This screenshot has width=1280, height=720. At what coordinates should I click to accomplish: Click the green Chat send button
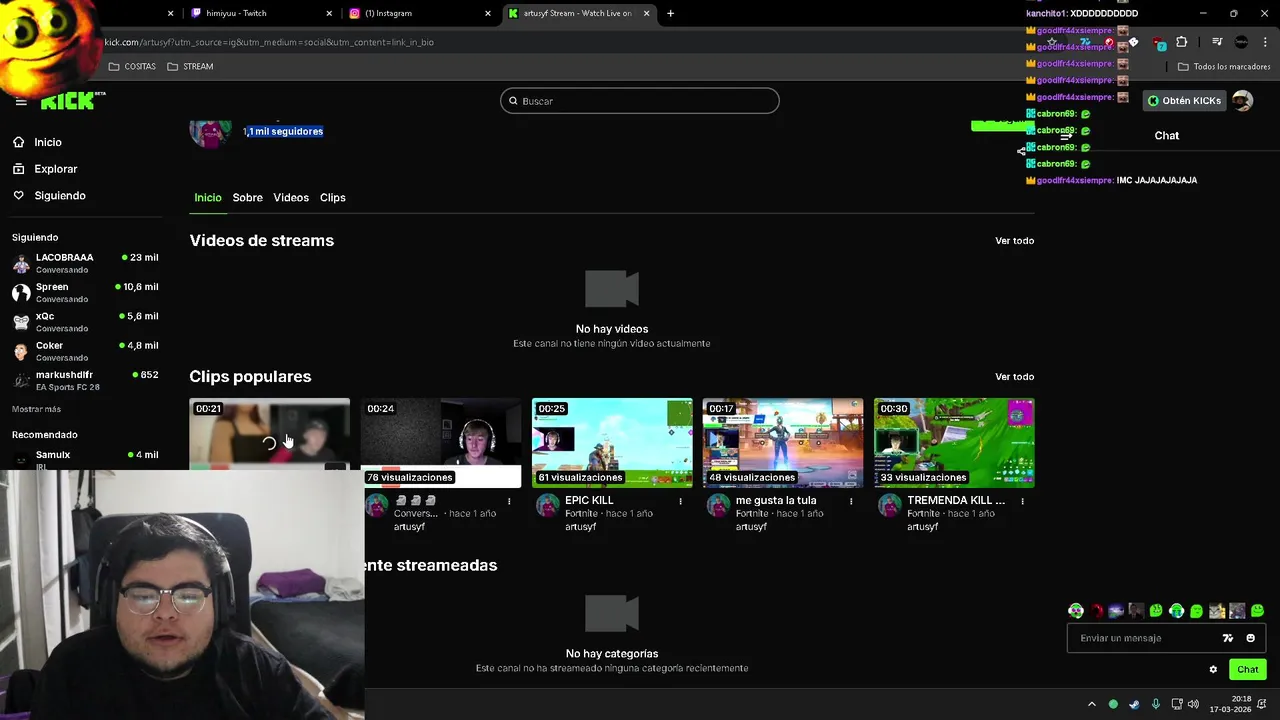1248,670
